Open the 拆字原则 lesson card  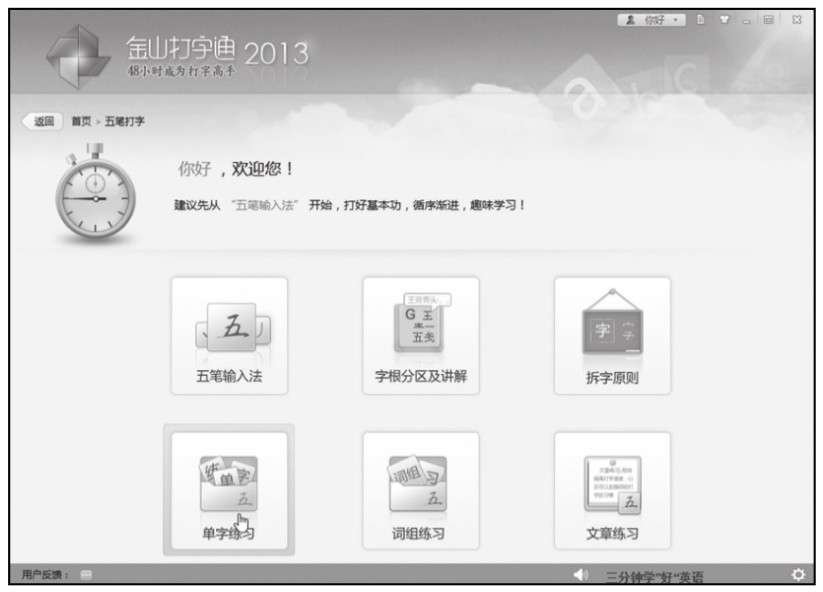coord(612,336)
